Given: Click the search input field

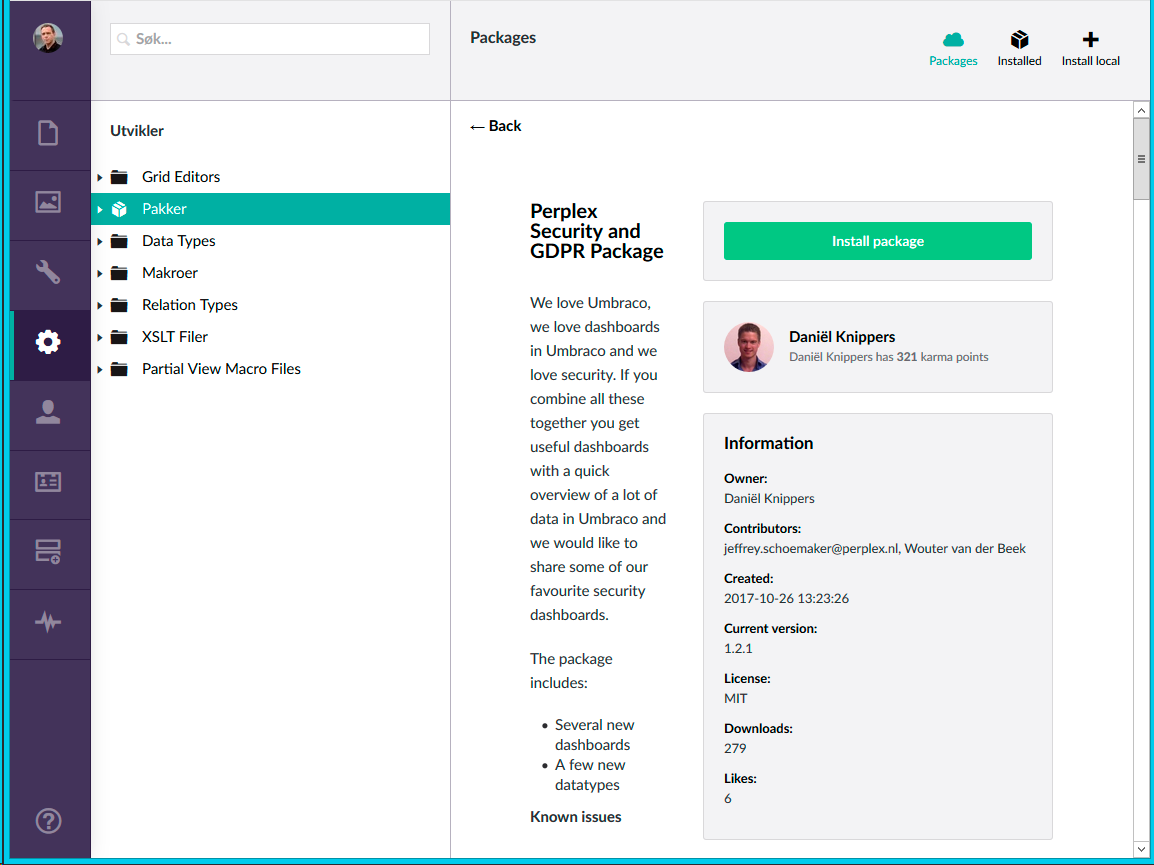Looking at the screenshot, I should (270, 39).
